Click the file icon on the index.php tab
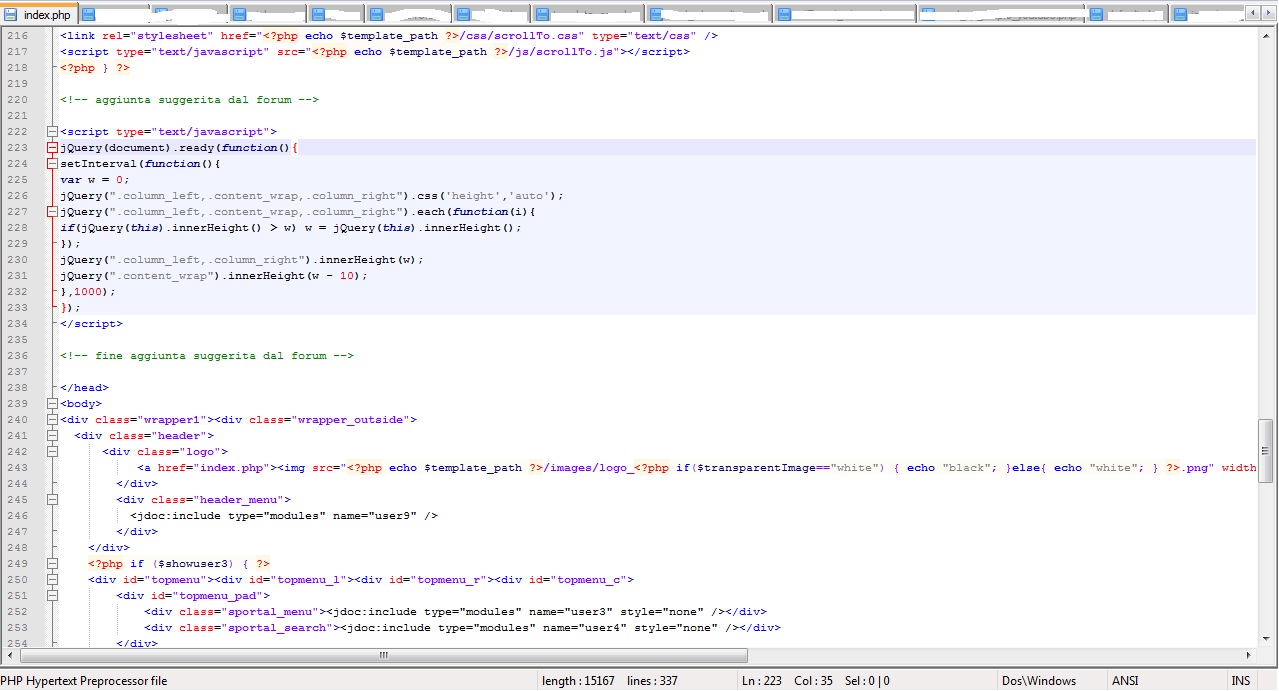 11,14
